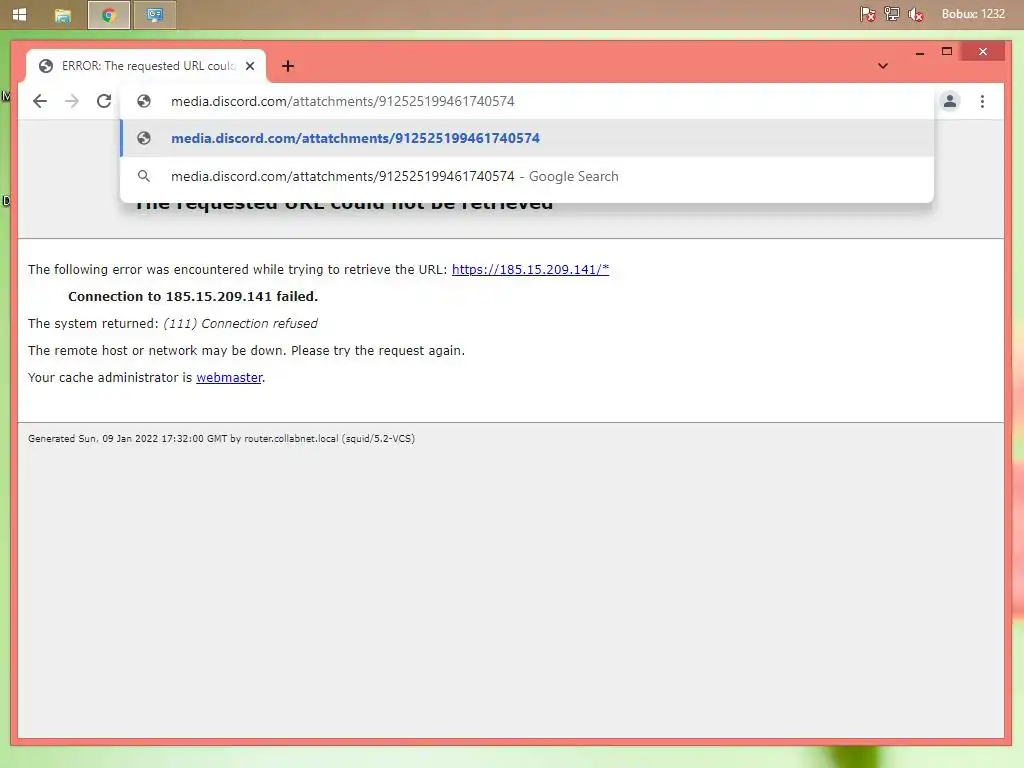Reload the current page
Screen dimensions: 1024x768
tap(104, 101)
